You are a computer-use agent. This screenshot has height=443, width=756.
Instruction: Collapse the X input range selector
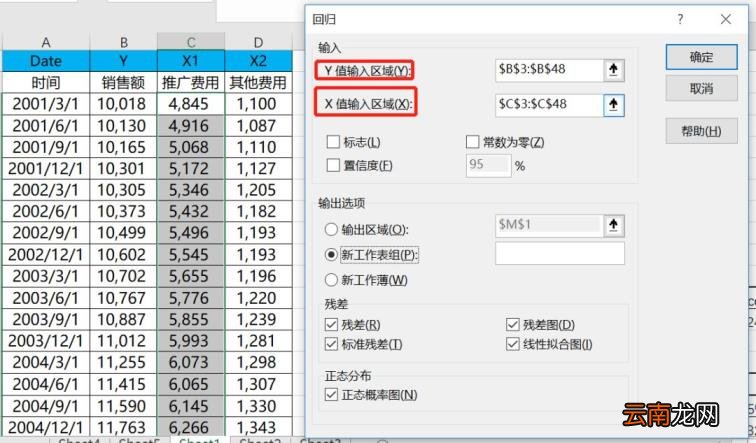point(614,105)
